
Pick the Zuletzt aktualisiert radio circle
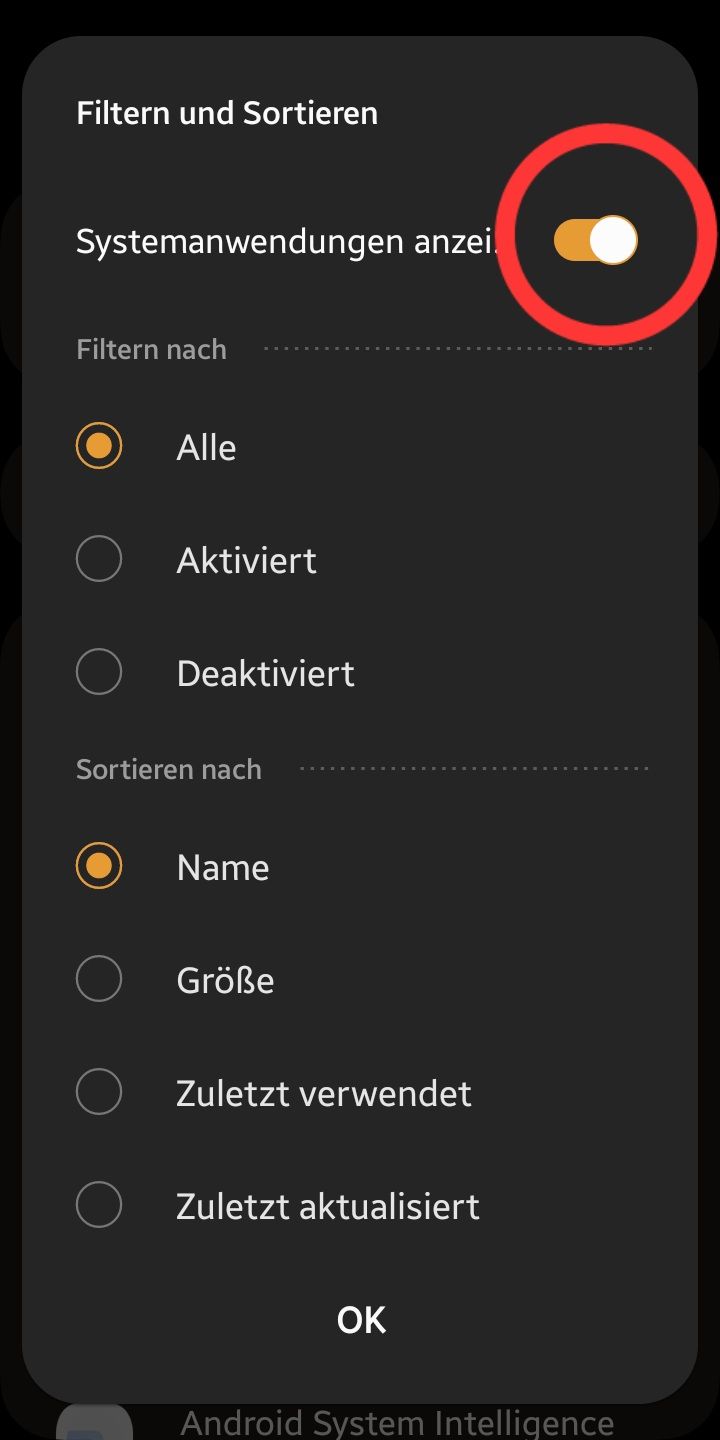[x=99, y=1205]
